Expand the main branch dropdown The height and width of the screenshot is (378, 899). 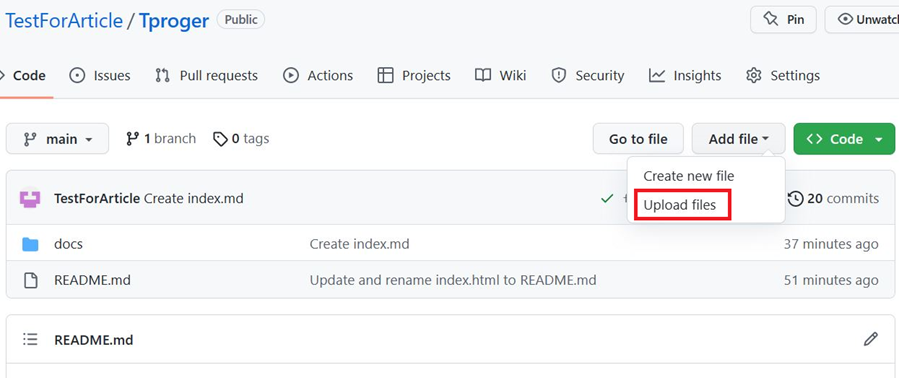[57, 139]
